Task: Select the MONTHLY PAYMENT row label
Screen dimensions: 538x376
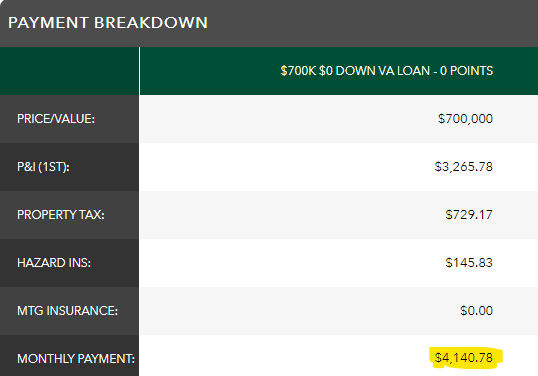Action: coord(76,359)
